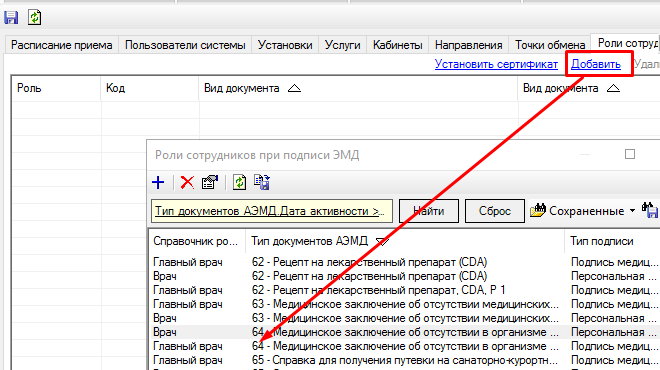Add a new record with blue plus icon

[158, 182]
